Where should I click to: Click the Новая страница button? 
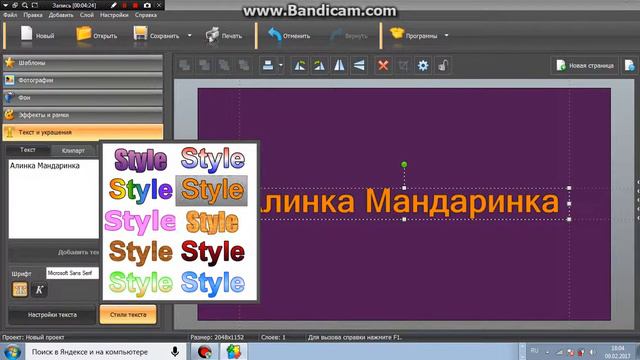click(585, 65)
